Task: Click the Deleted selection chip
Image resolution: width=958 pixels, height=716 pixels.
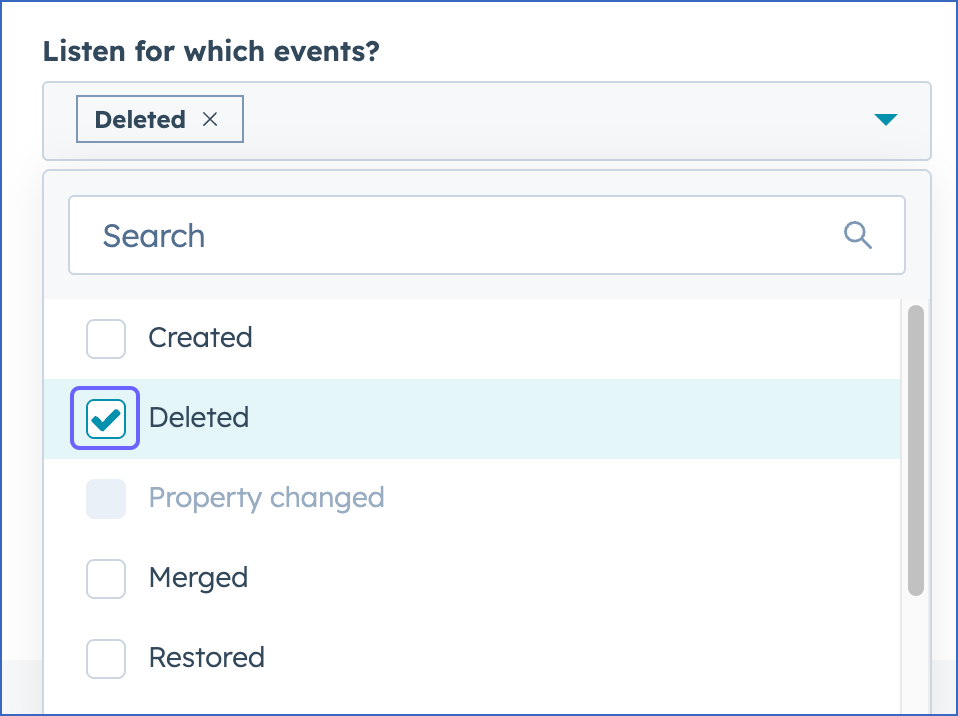Action: [x=140, y=119]
